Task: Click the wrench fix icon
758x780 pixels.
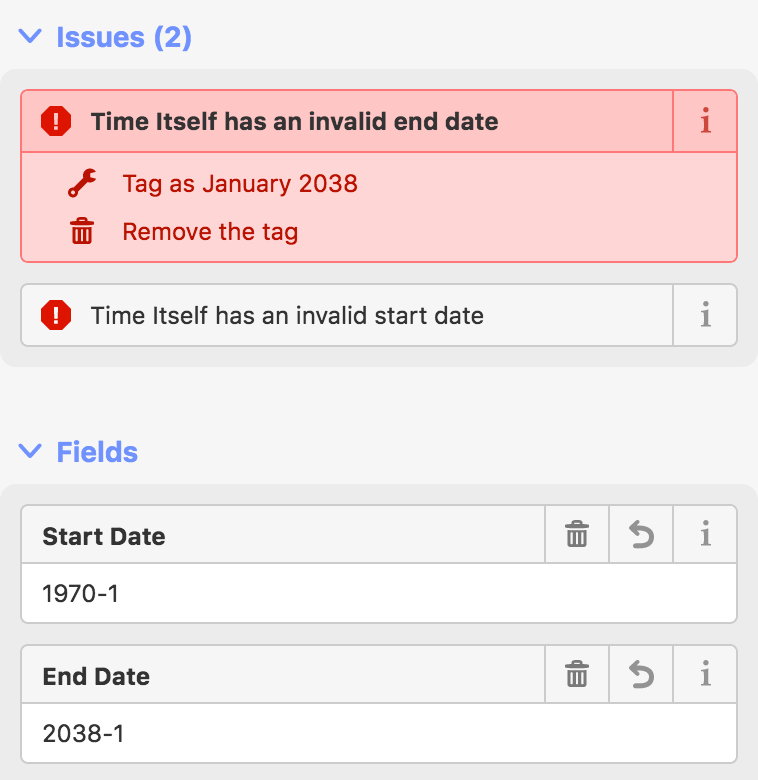Action: [82, 184]
